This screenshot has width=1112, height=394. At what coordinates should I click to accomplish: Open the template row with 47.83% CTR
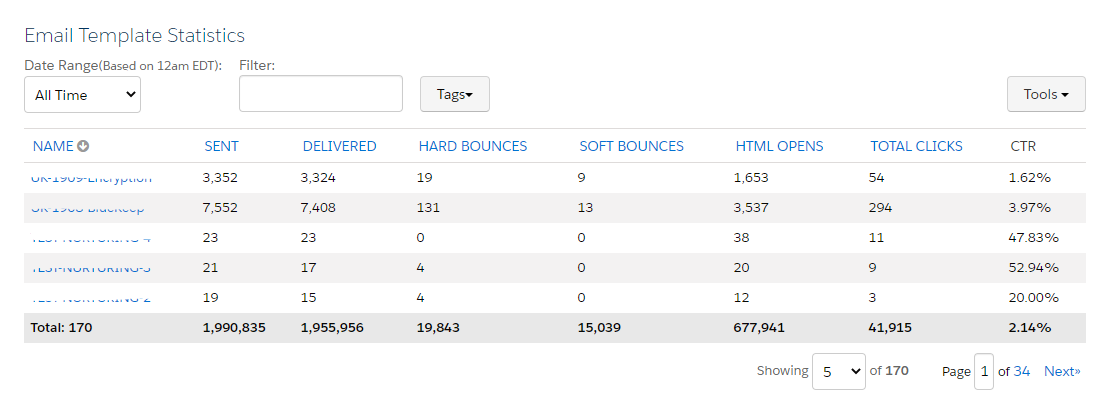point(91,237)
